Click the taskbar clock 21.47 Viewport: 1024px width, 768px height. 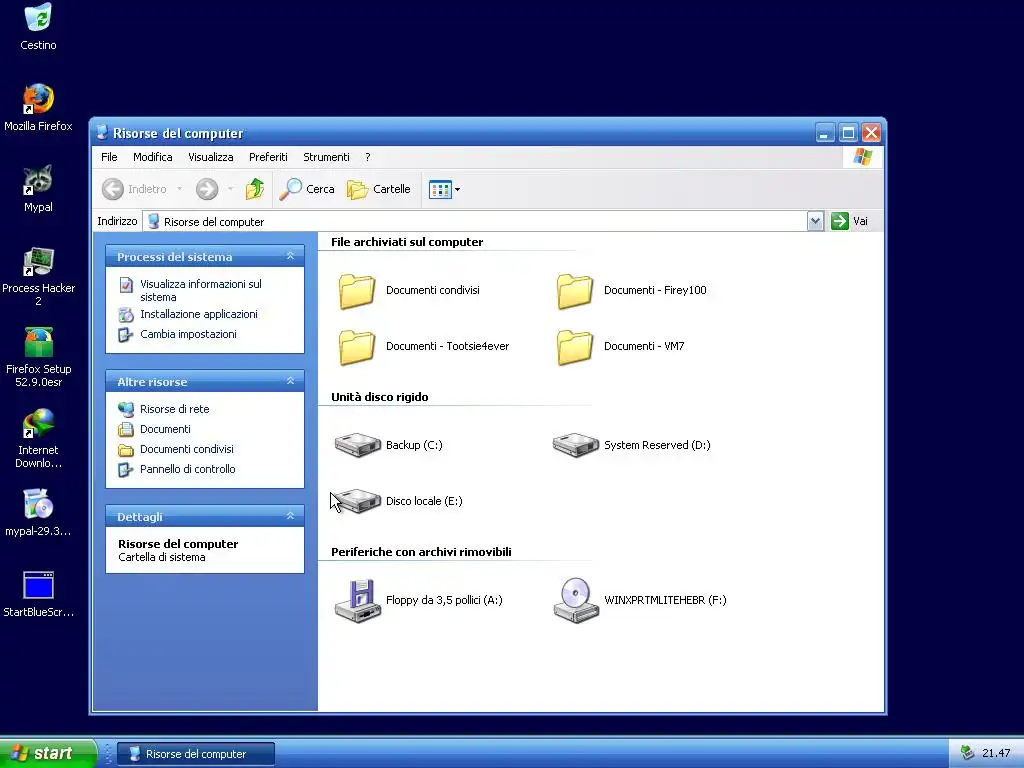coord(996,754)
